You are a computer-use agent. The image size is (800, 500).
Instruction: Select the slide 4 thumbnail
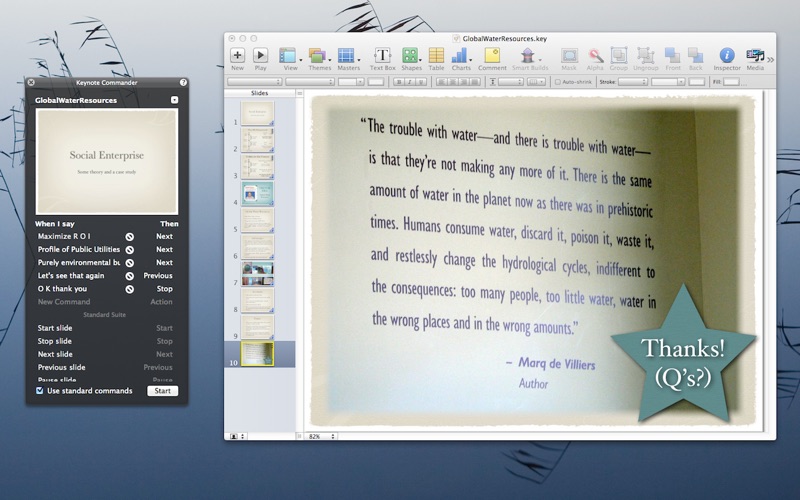point(257,193)
